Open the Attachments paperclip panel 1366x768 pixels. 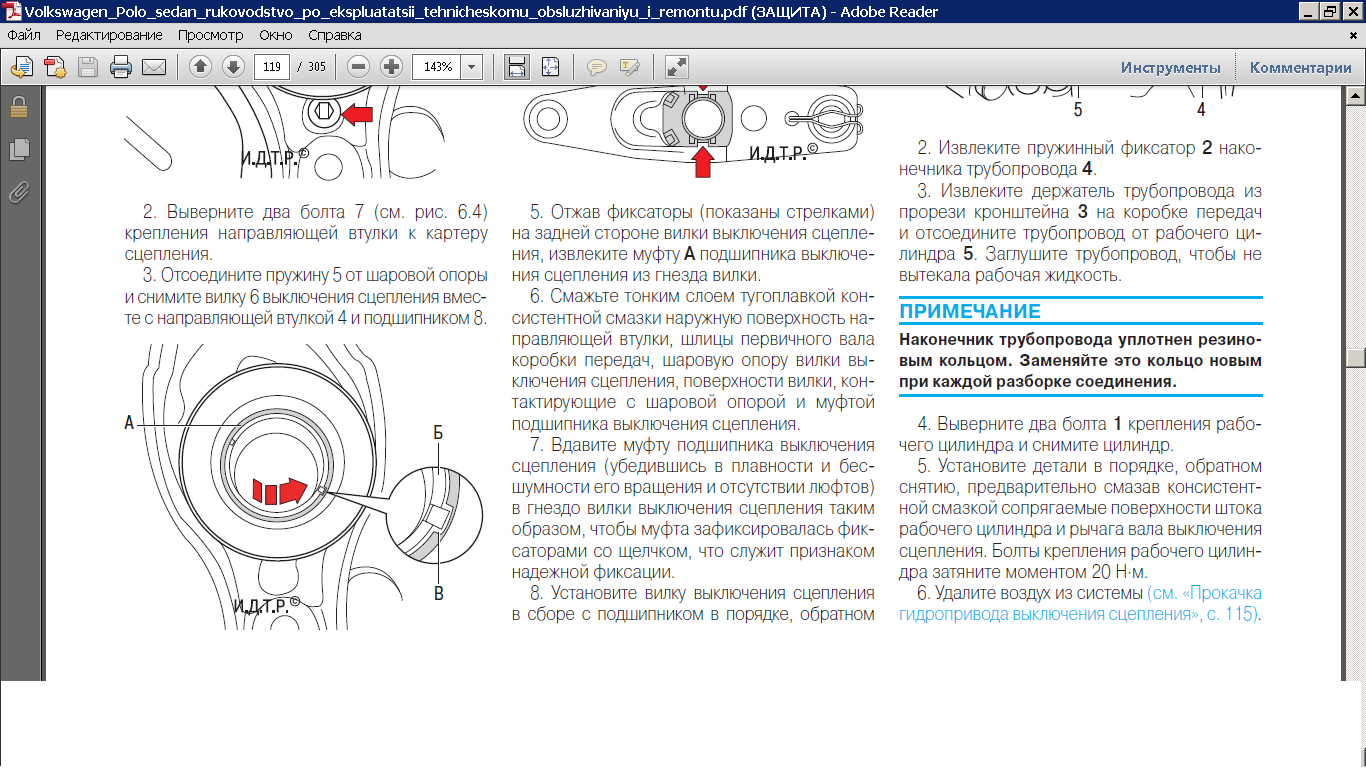[x=19, y=192]
